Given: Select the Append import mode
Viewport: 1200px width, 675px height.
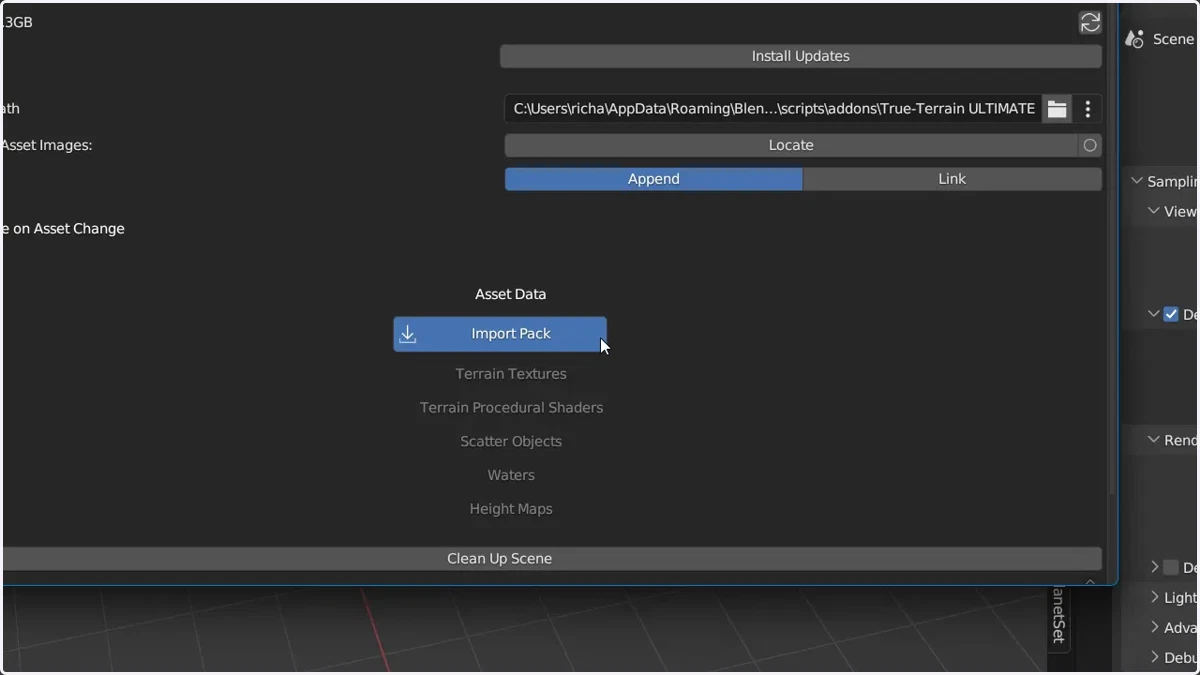Looking at the screenshot, I should 654,179.
